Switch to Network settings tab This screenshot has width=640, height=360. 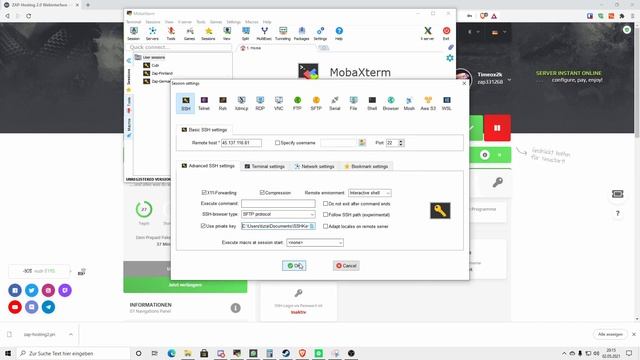point(314,167)
